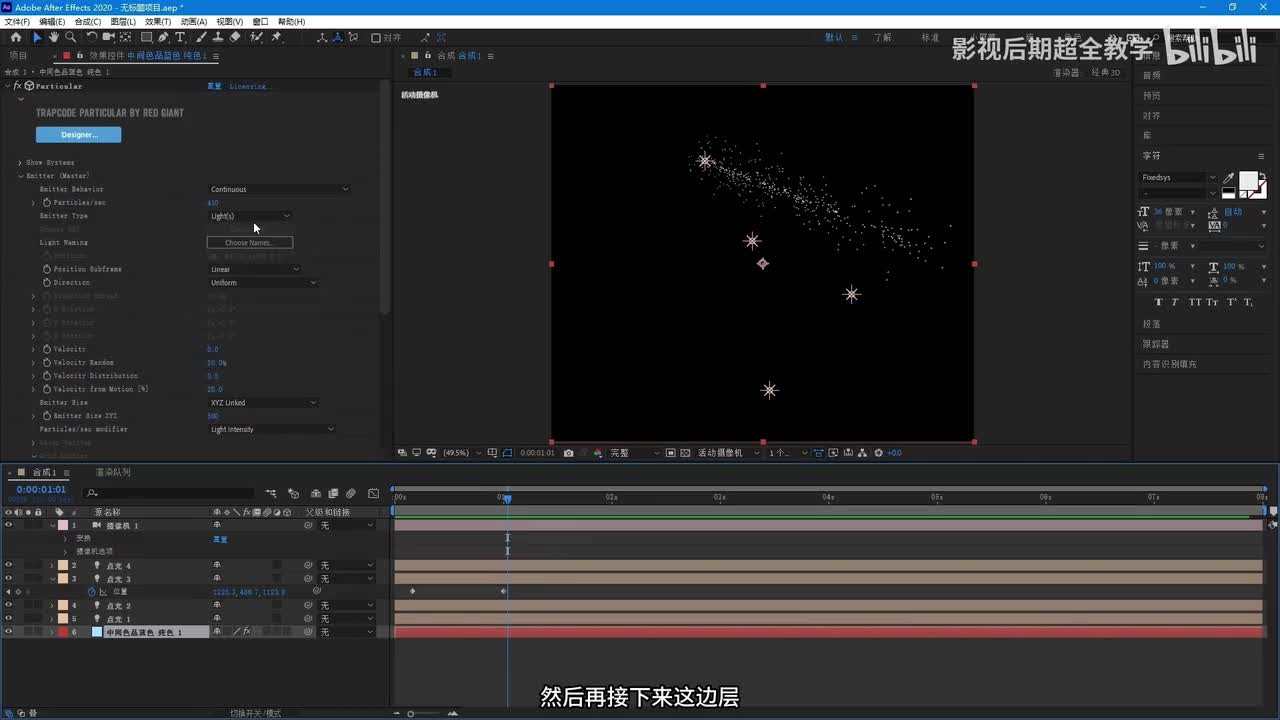Toggle the 对齐 snapping checkbox in toolbar

click(375, 38)
